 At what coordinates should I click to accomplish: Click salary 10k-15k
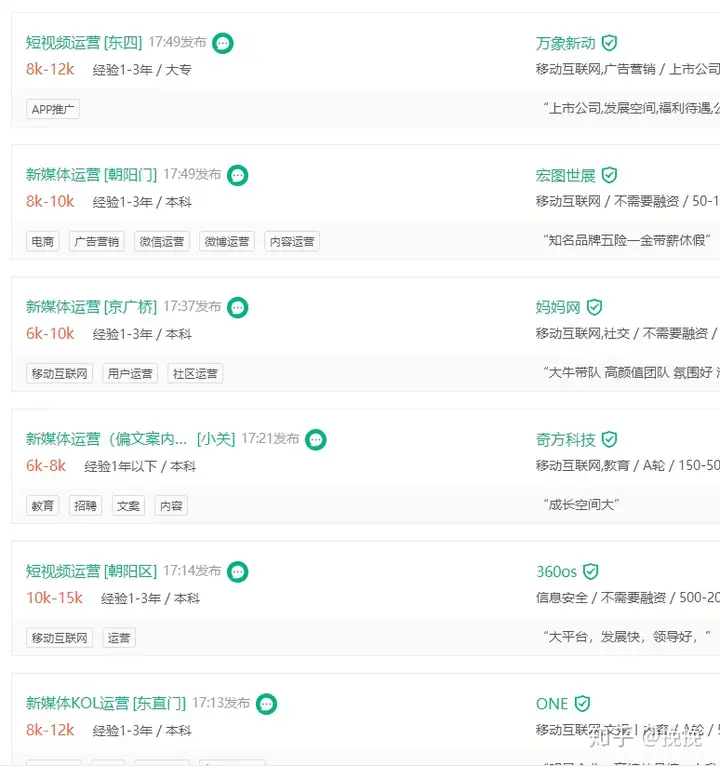coord(54,598)
